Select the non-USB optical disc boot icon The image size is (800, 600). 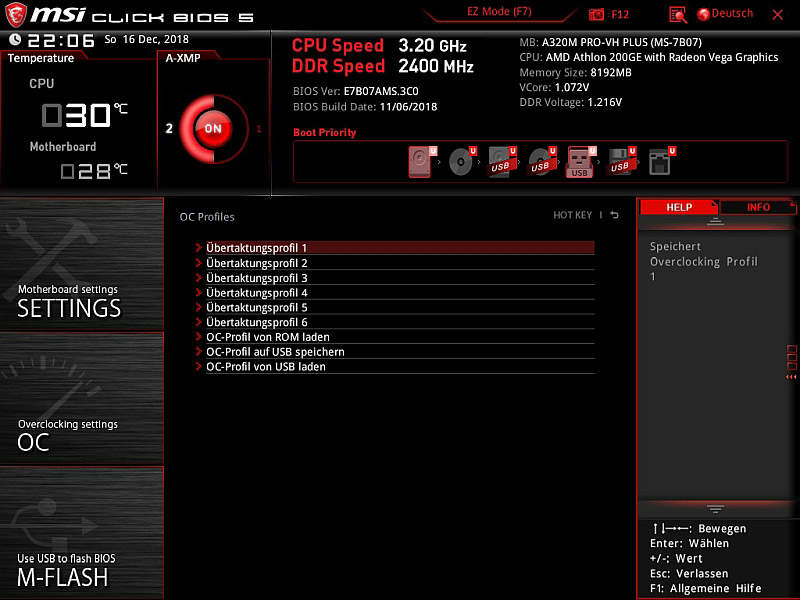[461, 162]
